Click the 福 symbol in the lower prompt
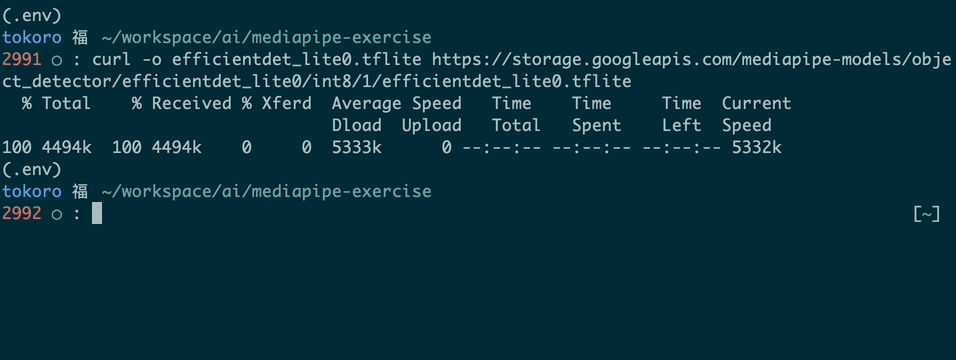 (x=80, y=192)
